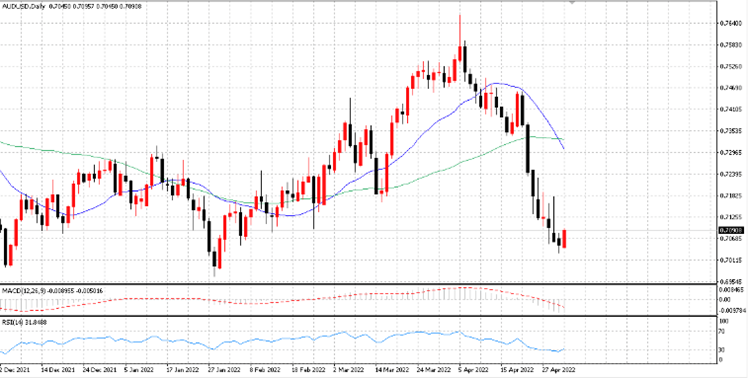
Task: Click the 24 Dec 2021 date label
Action: point(100,370)
